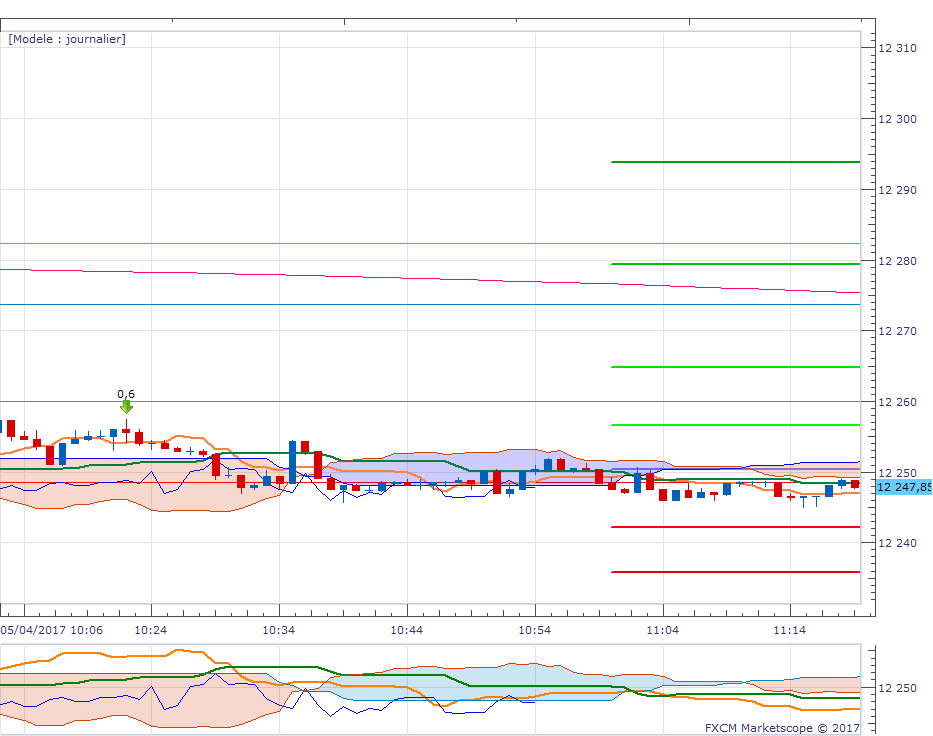Select the gray horizontal line at 12 260
The height and width of the screenshot is (736, 933).
430,402
